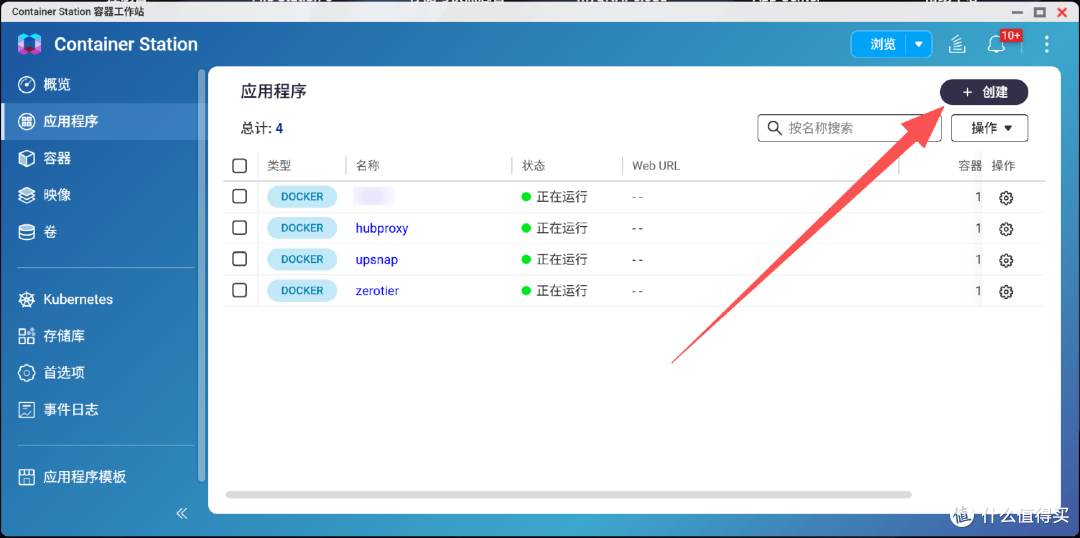Select 应用程序 in the sidebar

pyautogui.click(x=103, y=122)
